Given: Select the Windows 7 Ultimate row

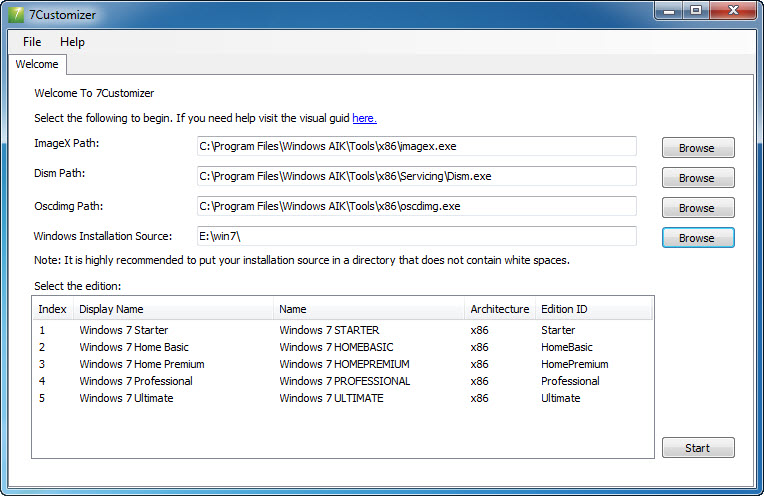Looking at the screenshot, I should 343,398.
